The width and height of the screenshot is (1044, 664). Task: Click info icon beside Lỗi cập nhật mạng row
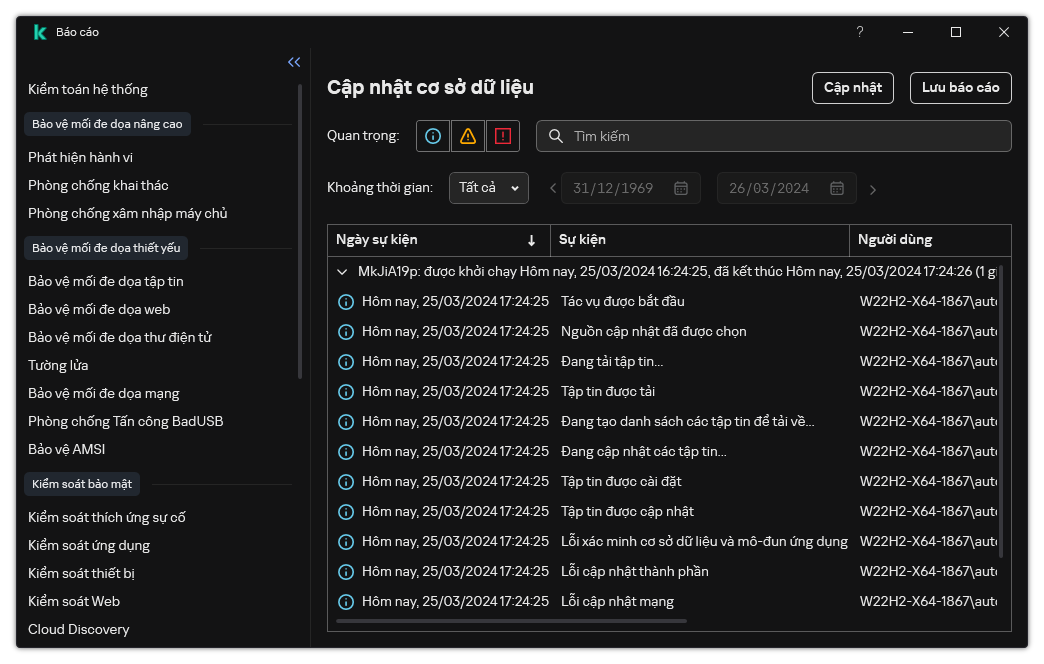point(346,602)
